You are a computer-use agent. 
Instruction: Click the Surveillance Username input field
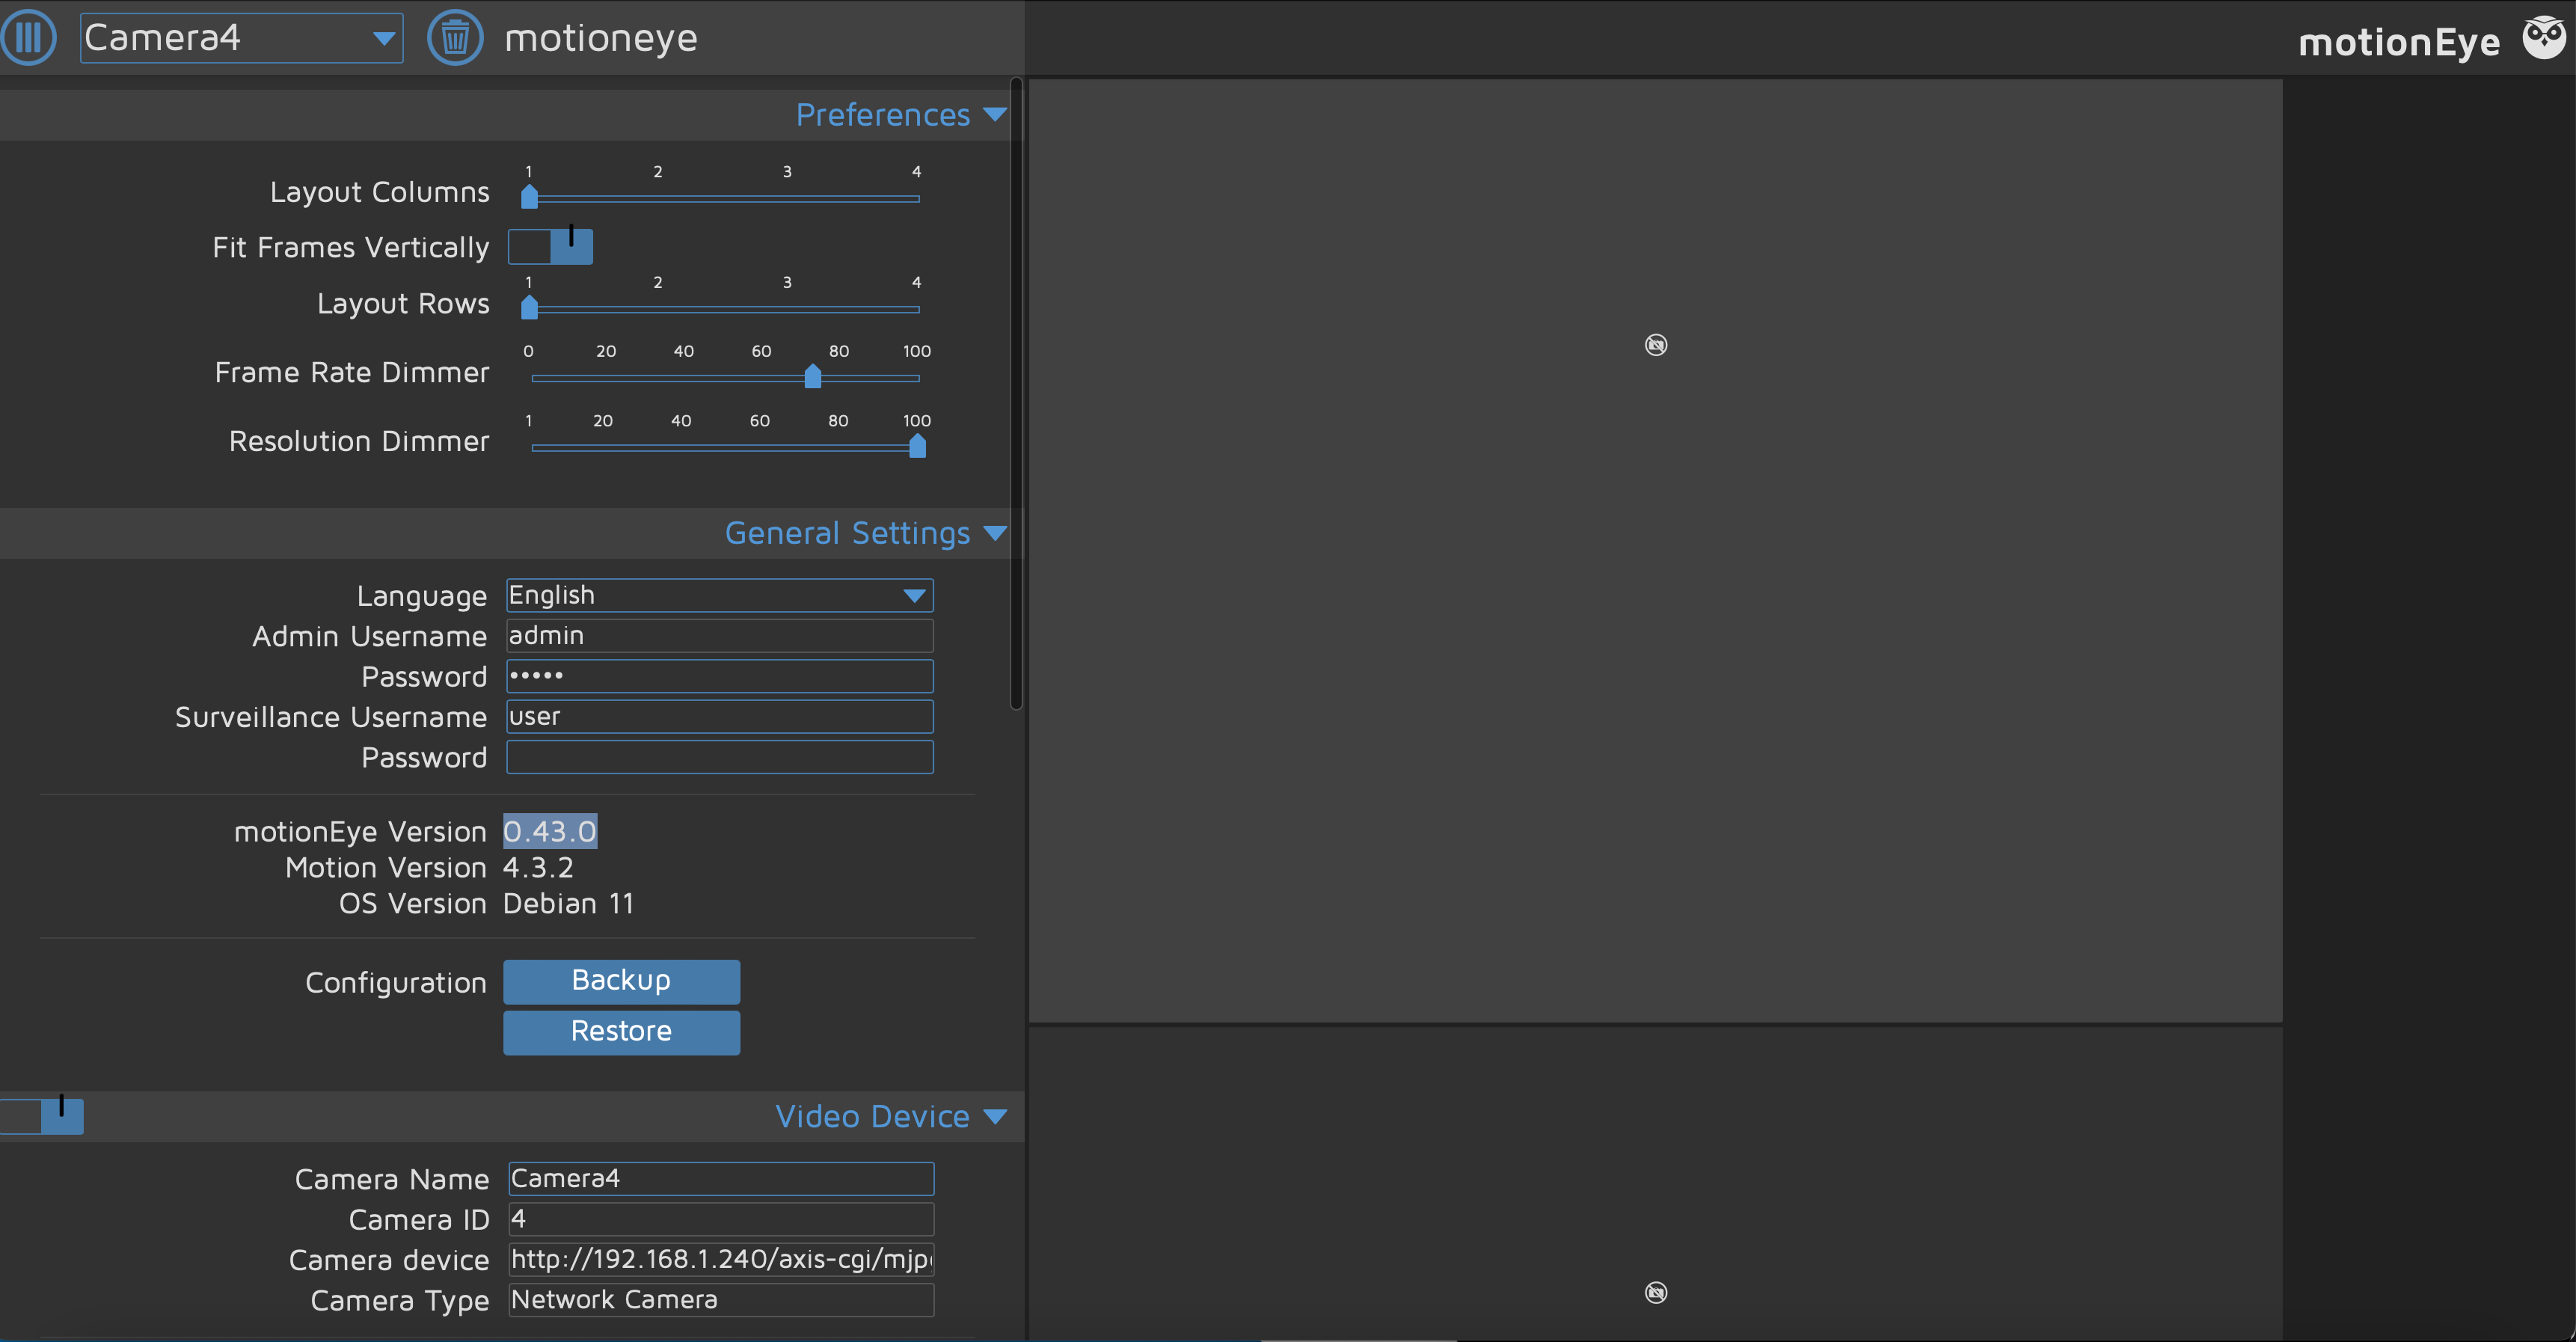(719, 716)
